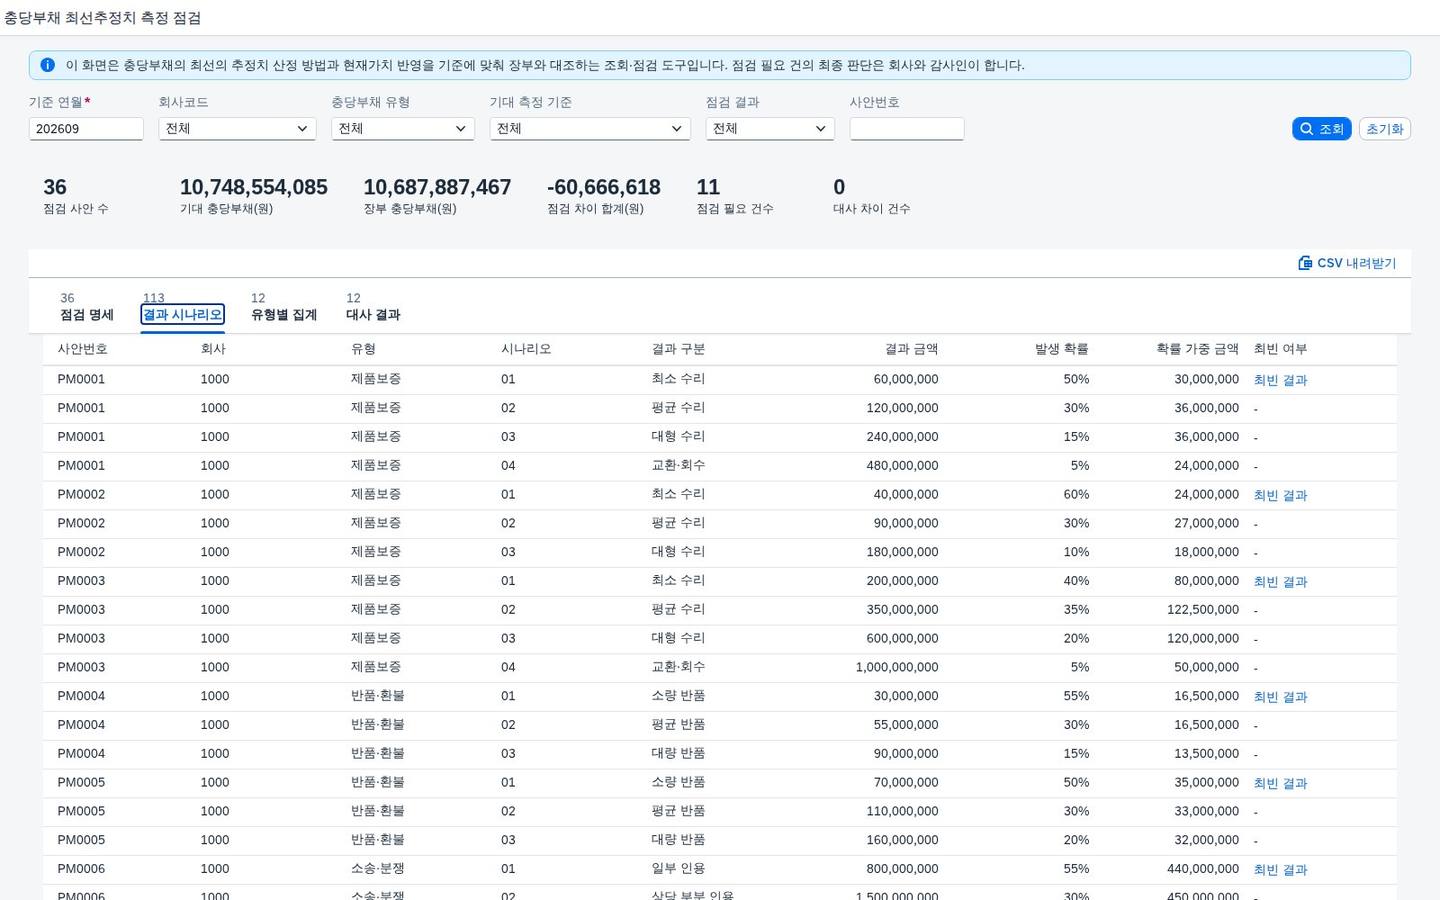This screenshot has width=1440, height=900.
Task: Open the 회사코드 dropdown
Action: click(237, 129)
